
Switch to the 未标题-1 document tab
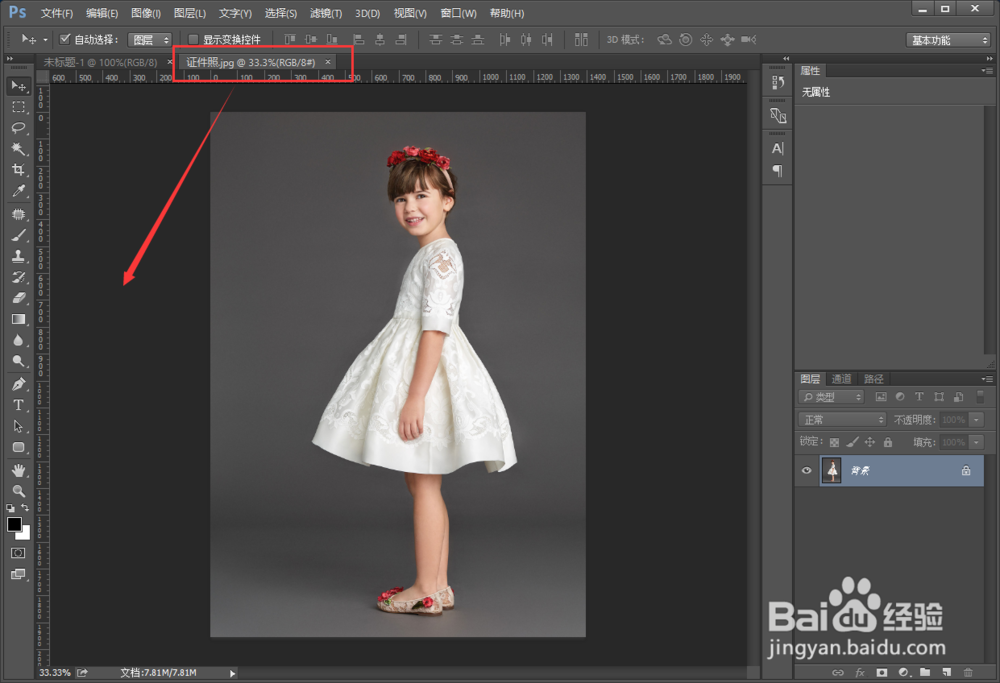coord(99,62)
